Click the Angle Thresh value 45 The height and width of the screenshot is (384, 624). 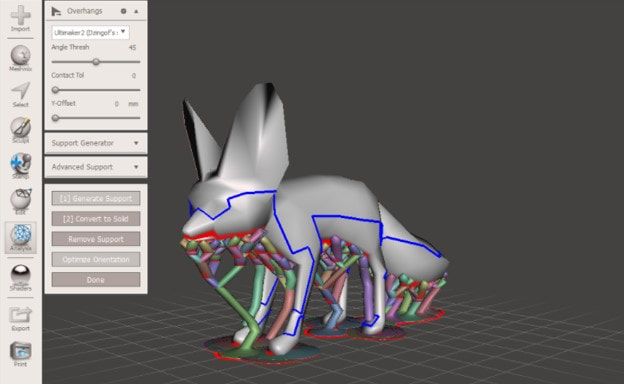point(133,47)
